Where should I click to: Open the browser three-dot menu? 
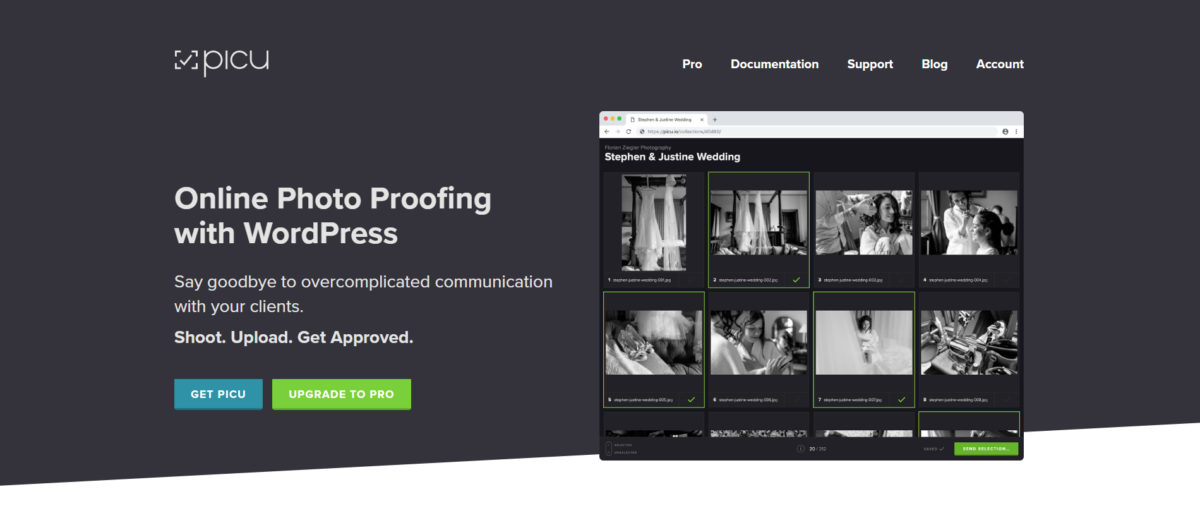pyautogui.click(x=1016, y=131)
